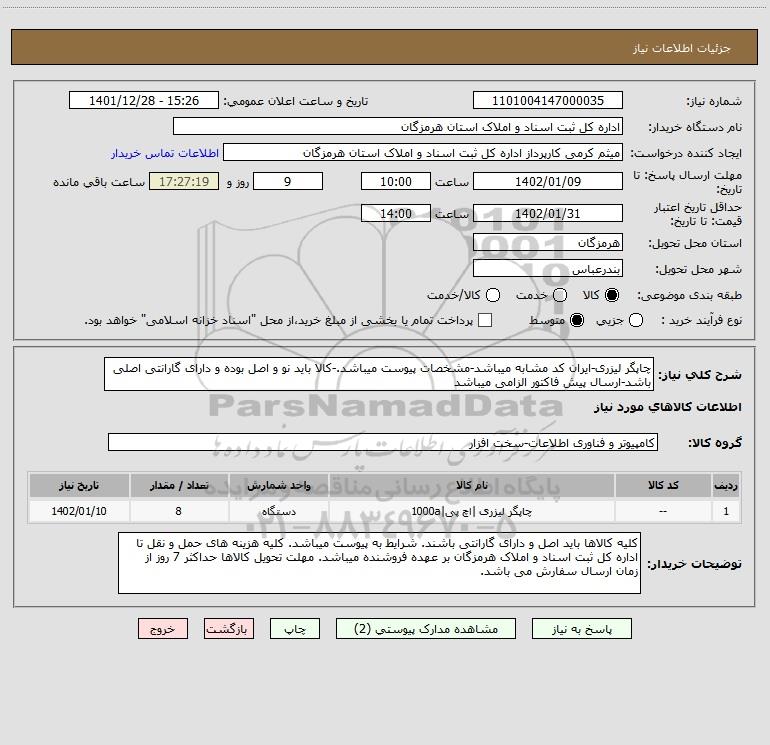Image resolution: width=770 pixels, height=745 pixels.
Task: Click the announcement date field 1401/12/28 - 15:26
Action: (x=144, y=101)
